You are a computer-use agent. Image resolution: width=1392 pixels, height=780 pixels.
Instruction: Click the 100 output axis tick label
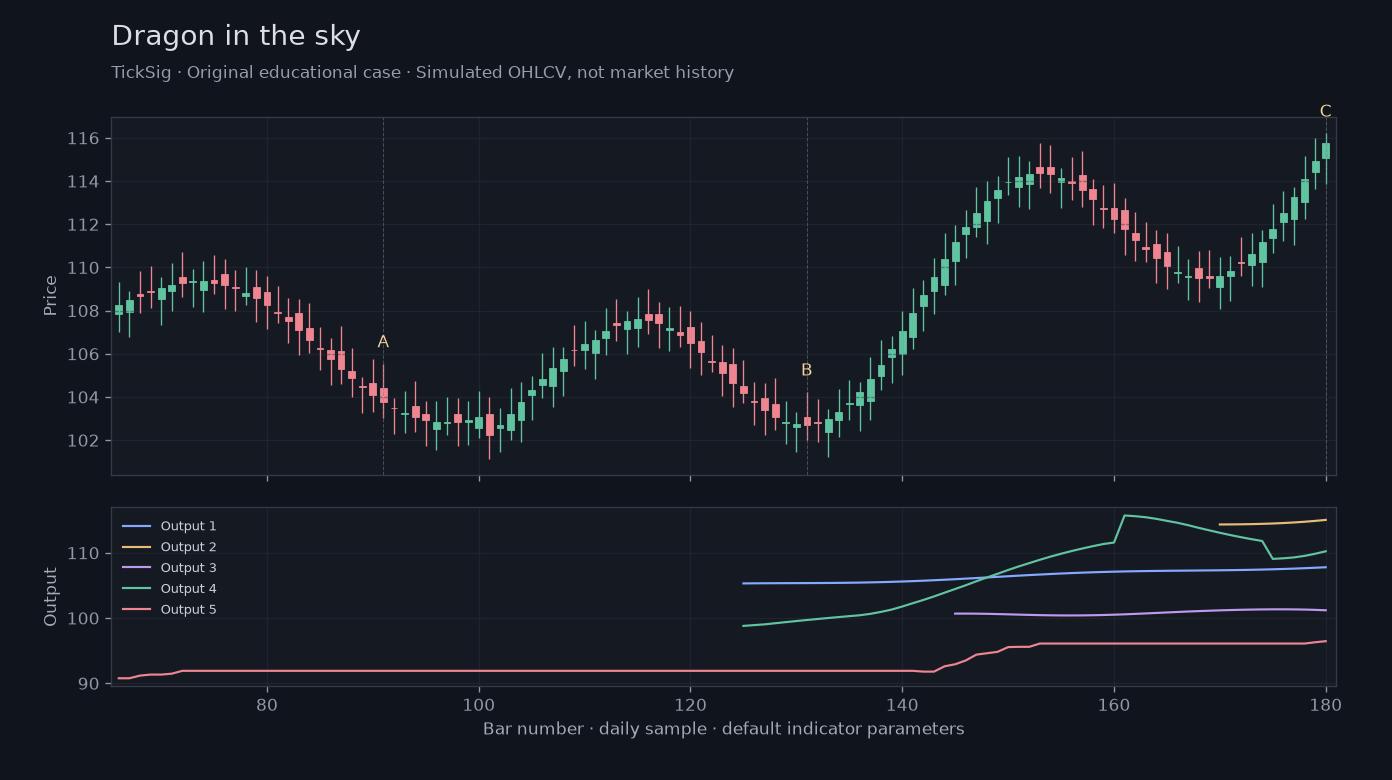83,619
